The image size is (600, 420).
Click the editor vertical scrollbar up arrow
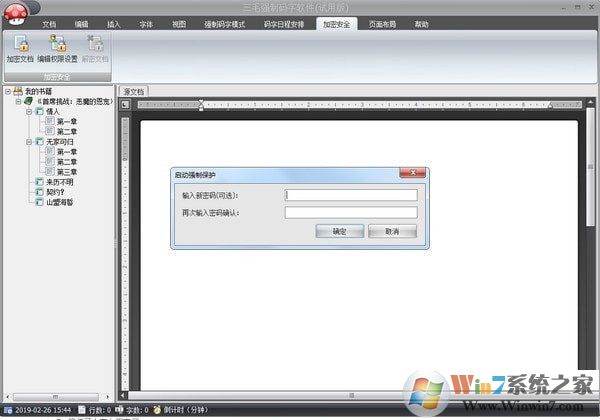(x=590, y=102)
